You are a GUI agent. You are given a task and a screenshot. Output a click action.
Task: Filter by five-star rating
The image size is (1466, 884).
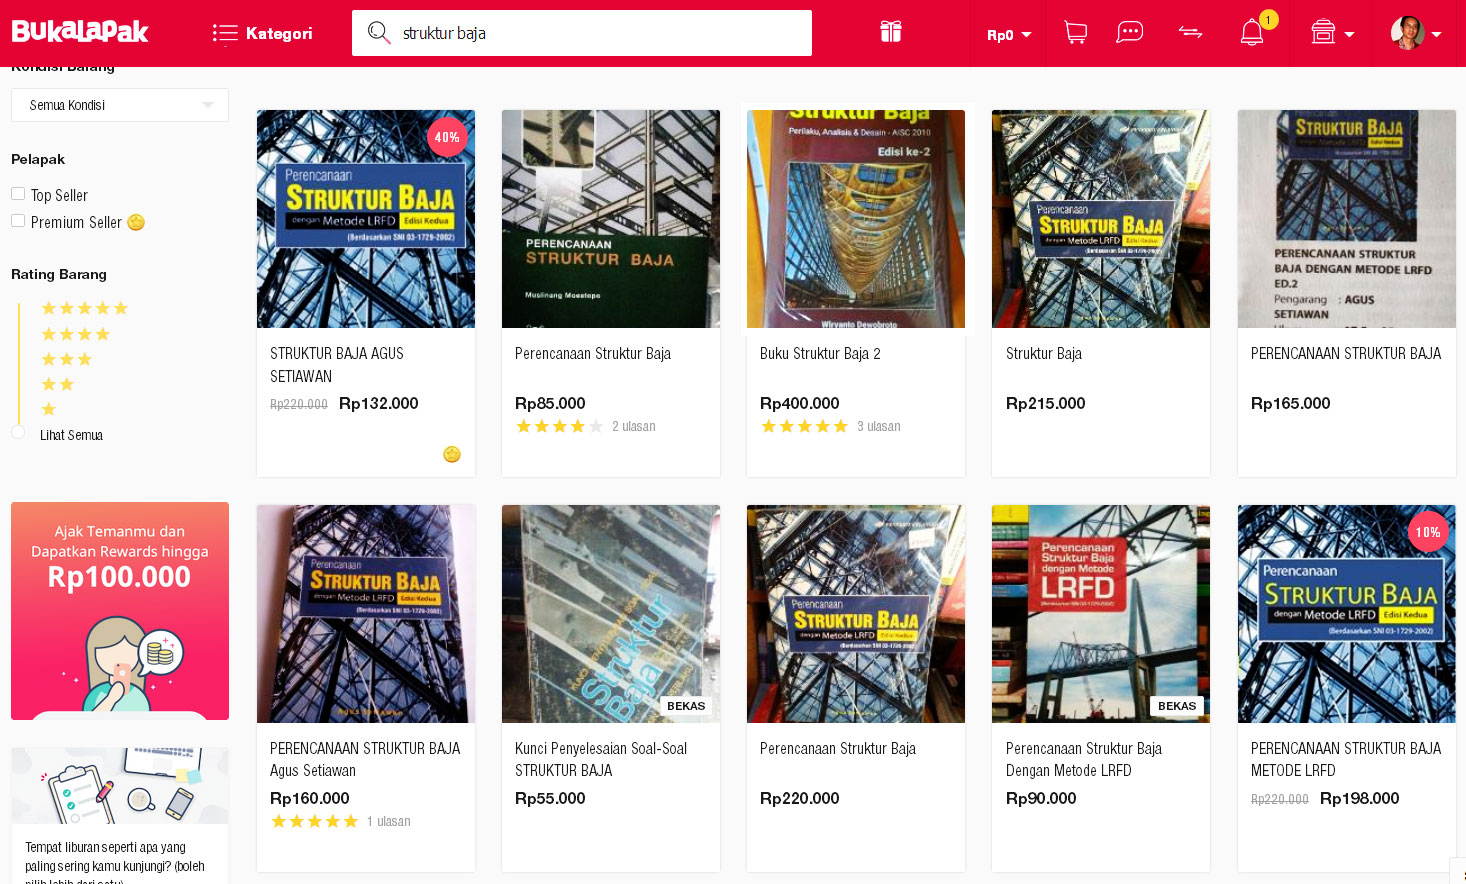(x=84, y=308)
